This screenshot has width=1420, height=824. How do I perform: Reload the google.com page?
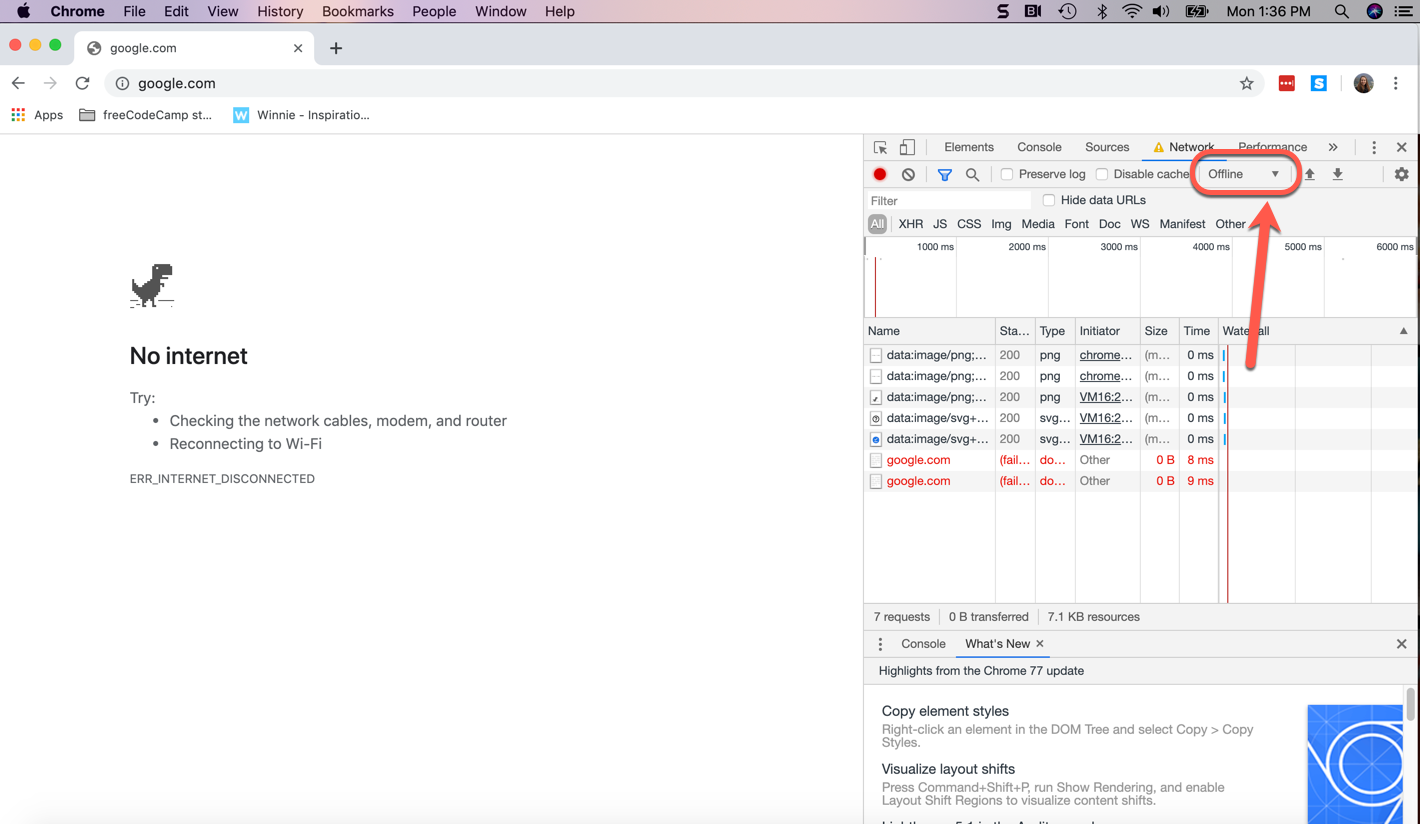coord(82,83)
